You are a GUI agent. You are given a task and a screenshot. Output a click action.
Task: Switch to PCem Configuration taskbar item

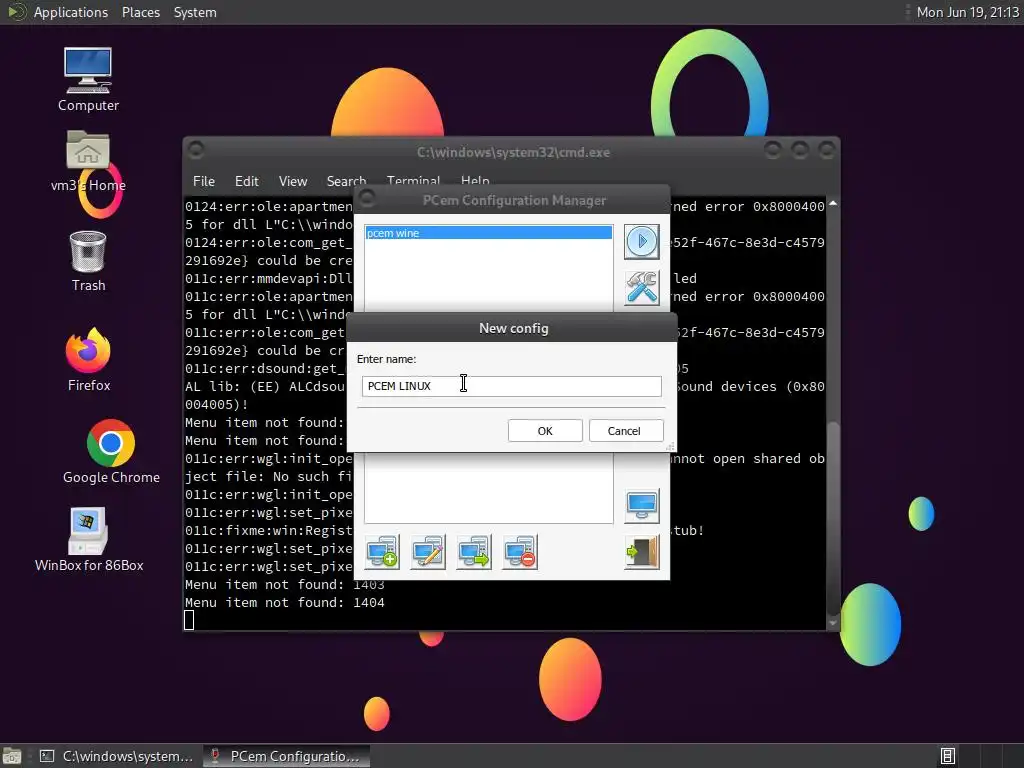point(286,756)
